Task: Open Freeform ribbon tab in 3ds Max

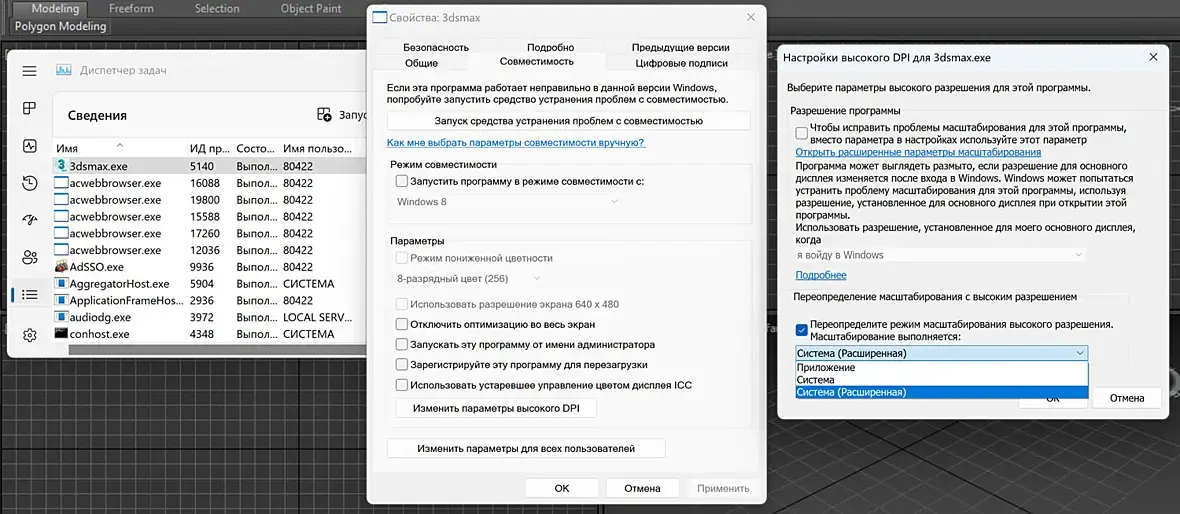Action: coord(131,9)
